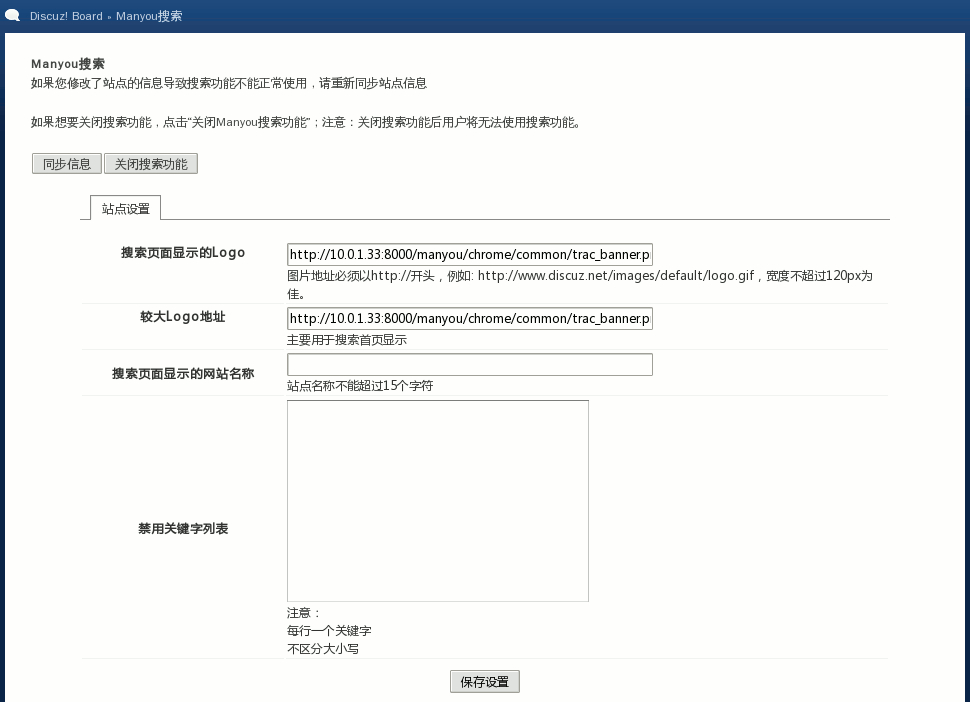Click the 较大Logo地址 label
This screenshot has height=702, width=970.
pyautogui.click(x=183, y=317)
